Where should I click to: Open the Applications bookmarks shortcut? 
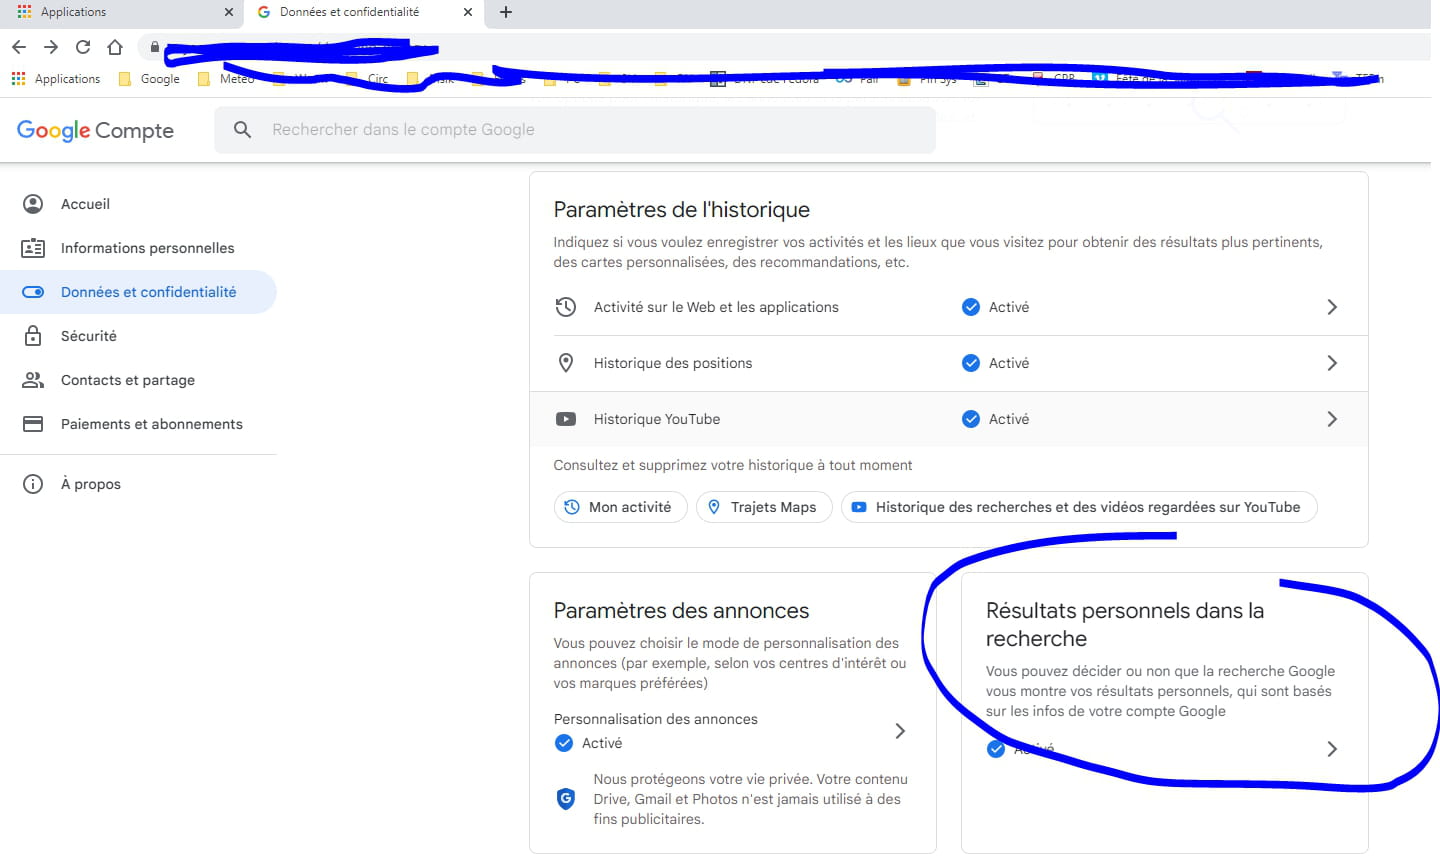click(x=56, y=79)
